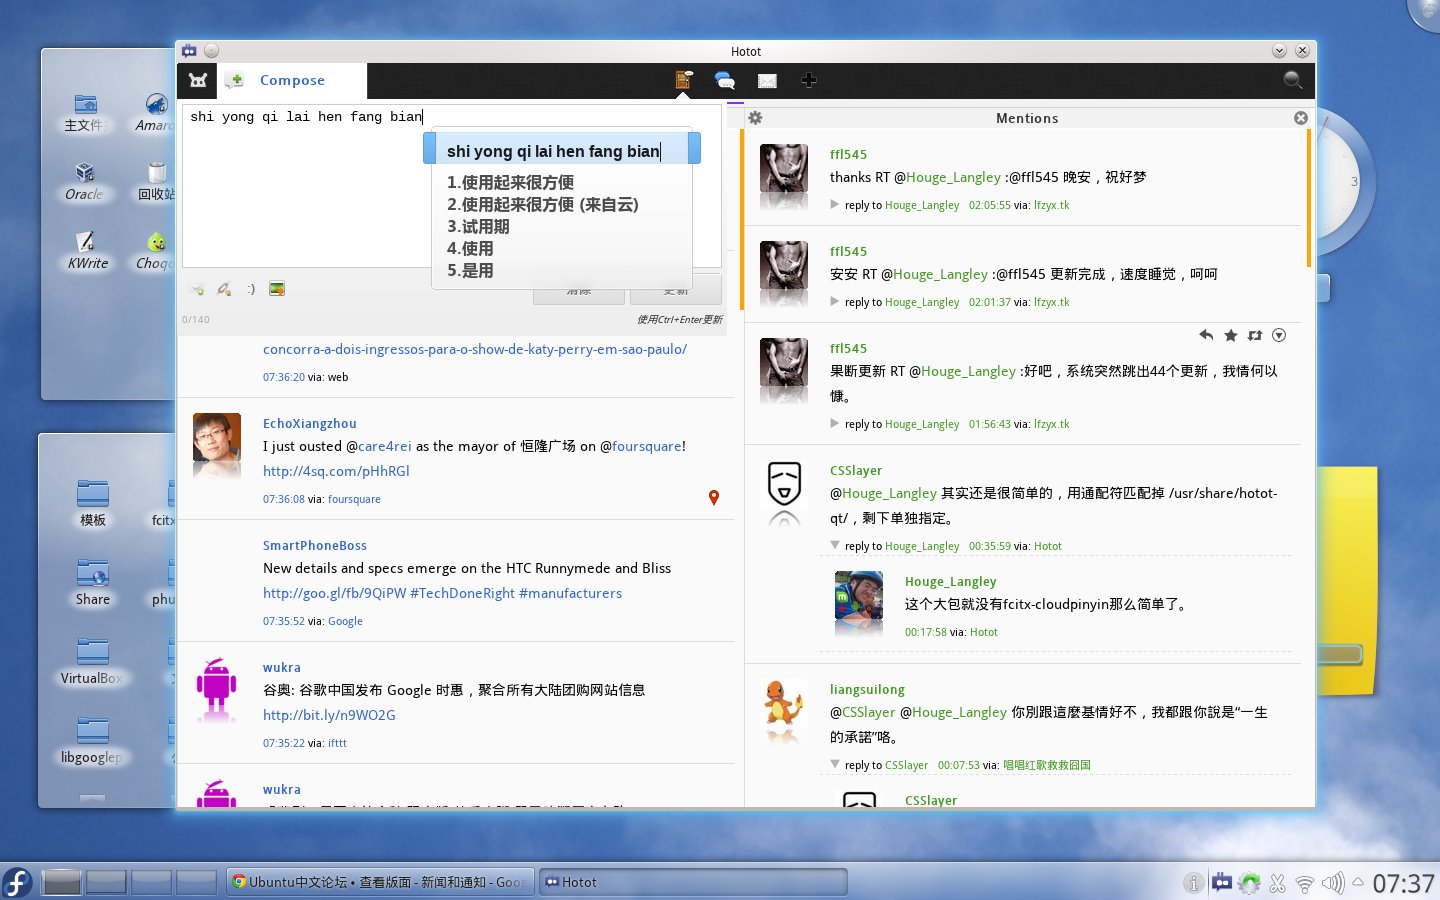1440x900 pixels.
Task: Click liangsuilong's Charmander avatar
Action: tap(784, 705)
